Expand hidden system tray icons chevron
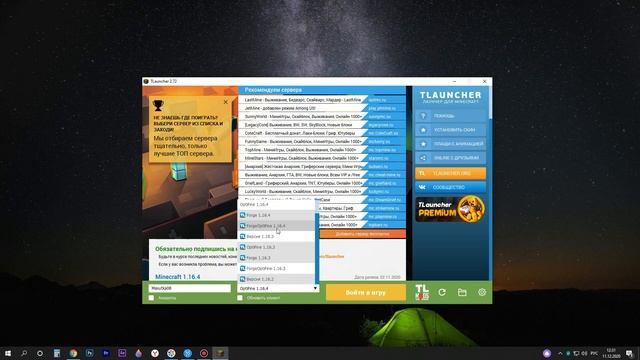 (560, 353)
